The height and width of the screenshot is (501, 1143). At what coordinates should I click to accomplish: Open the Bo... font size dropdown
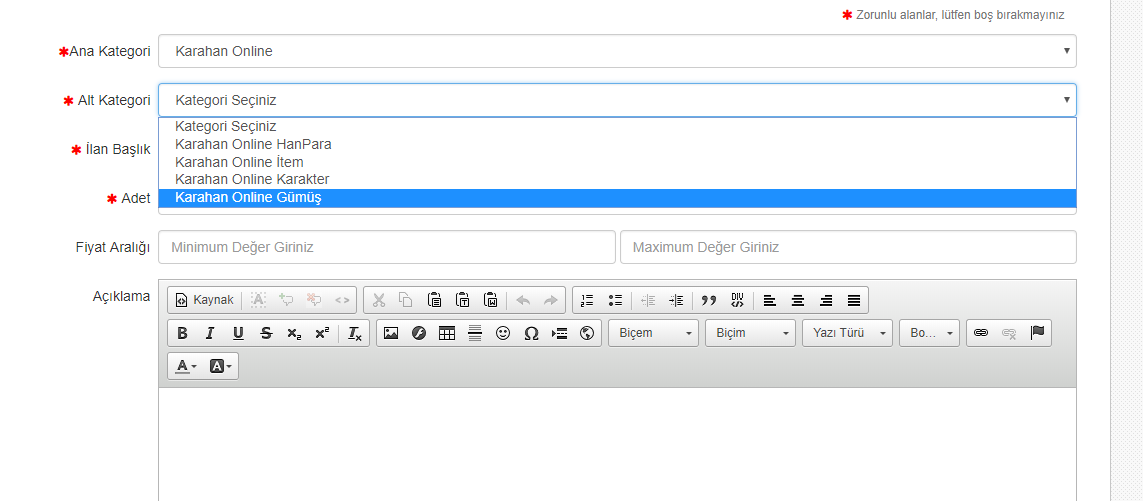tap(929, 333)
